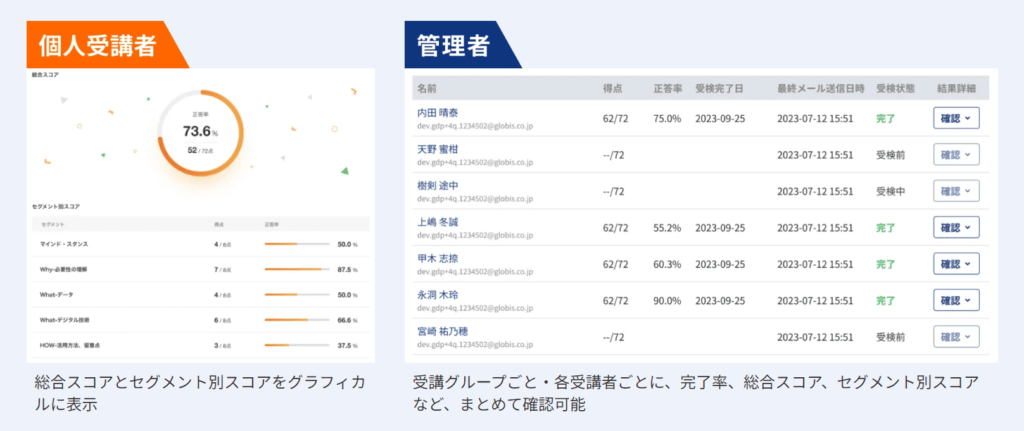Click the Why-必要性の理解 87.5% progress bar
1024x431 pixels.
[x=296, y=270]
